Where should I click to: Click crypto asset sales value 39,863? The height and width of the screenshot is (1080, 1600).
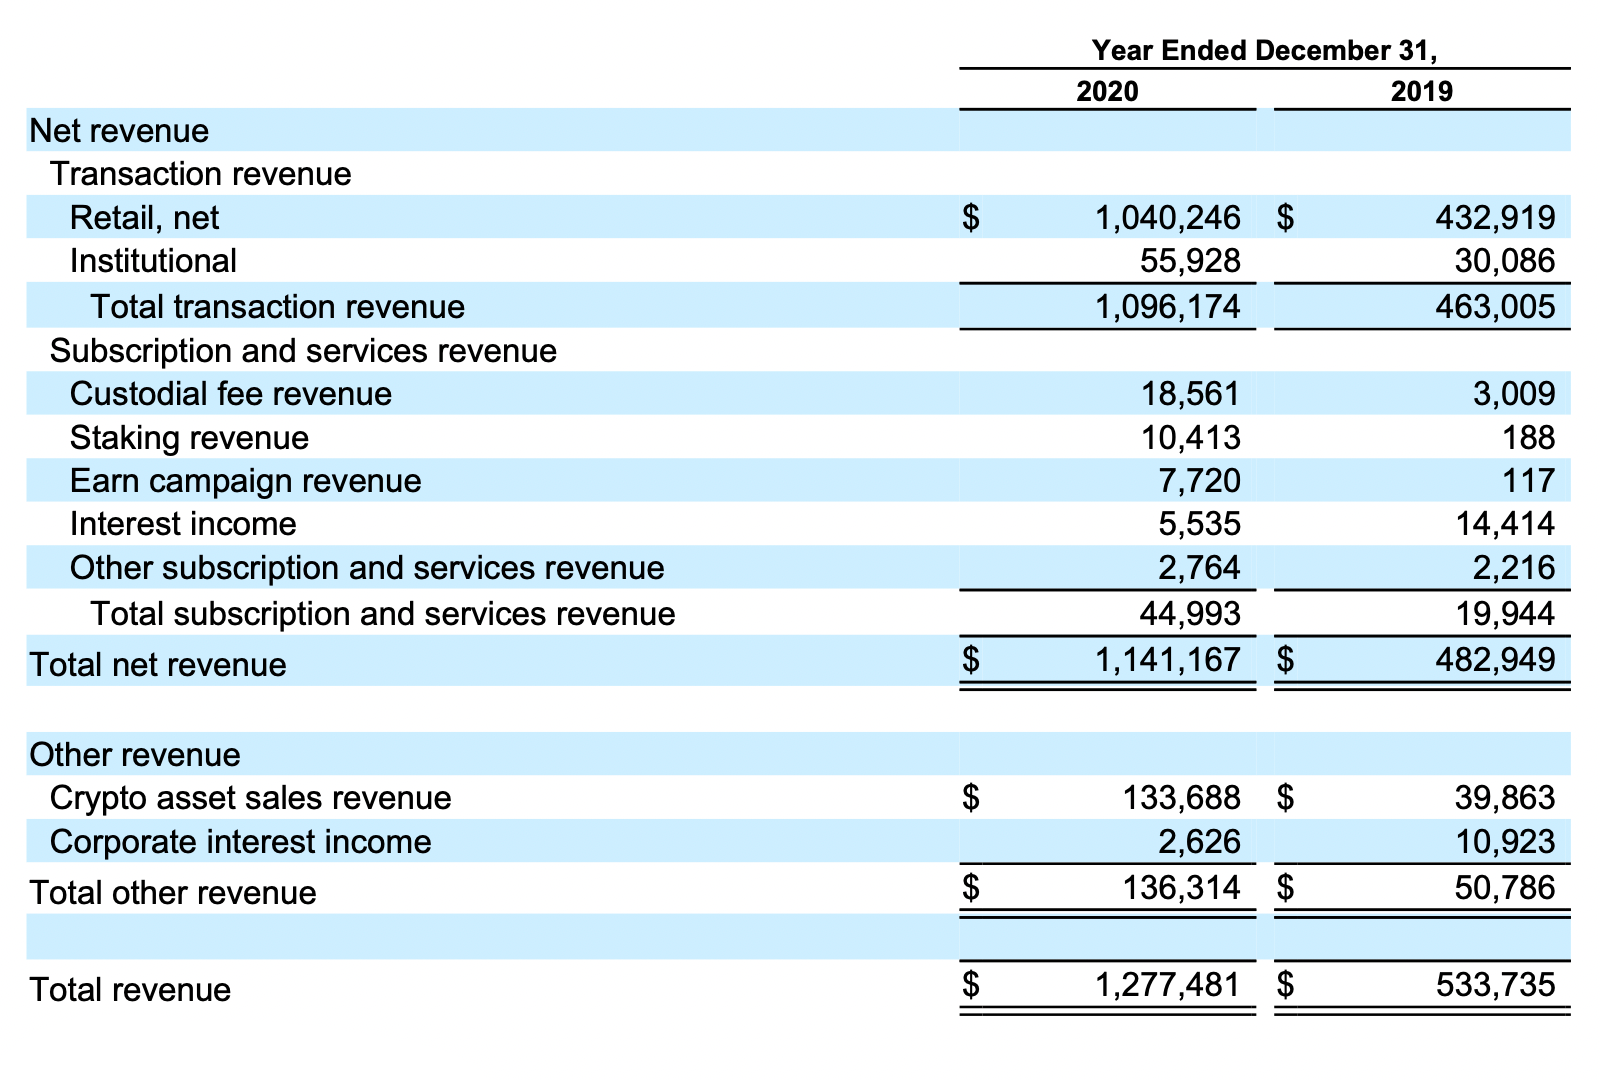click(1505, 798)
